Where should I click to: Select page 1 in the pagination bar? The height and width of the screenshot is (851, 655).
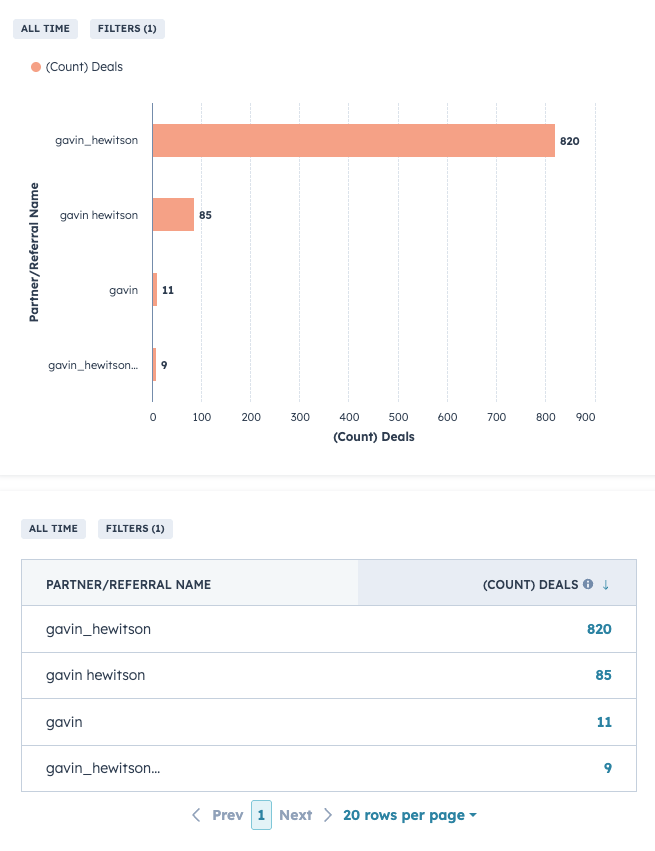tap(261, 815)
